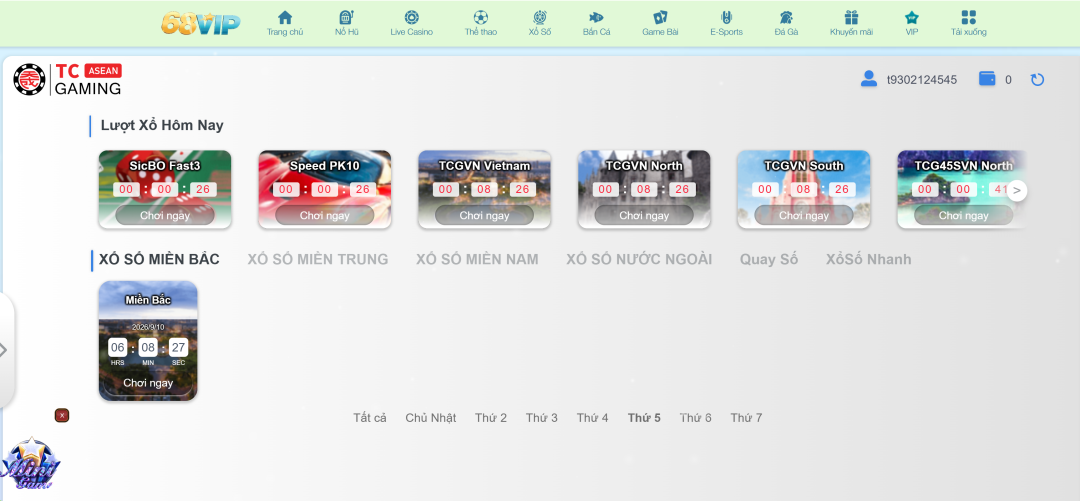Play TCGVN South via Chơi ngay
The width and height of the screenshot is (1080, 501).
pos(804,215)
